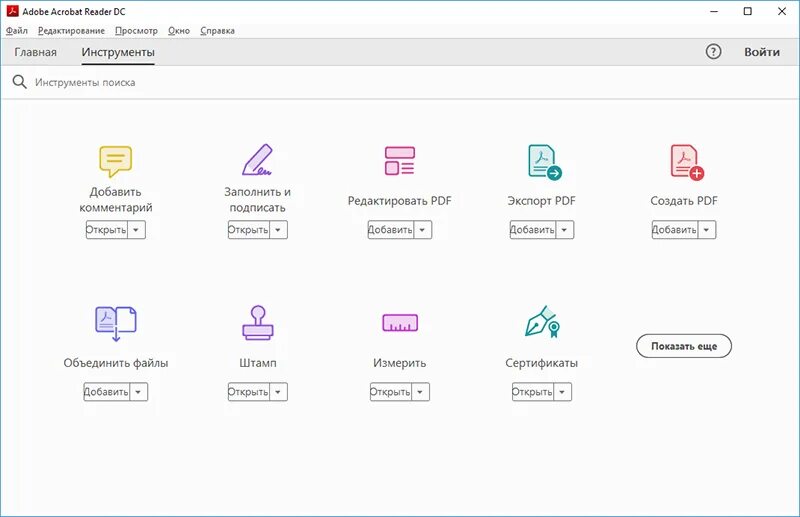This screenshot has width=800, height=517.
Task: Switch to the Главная tab
Action: pos(35,52)
